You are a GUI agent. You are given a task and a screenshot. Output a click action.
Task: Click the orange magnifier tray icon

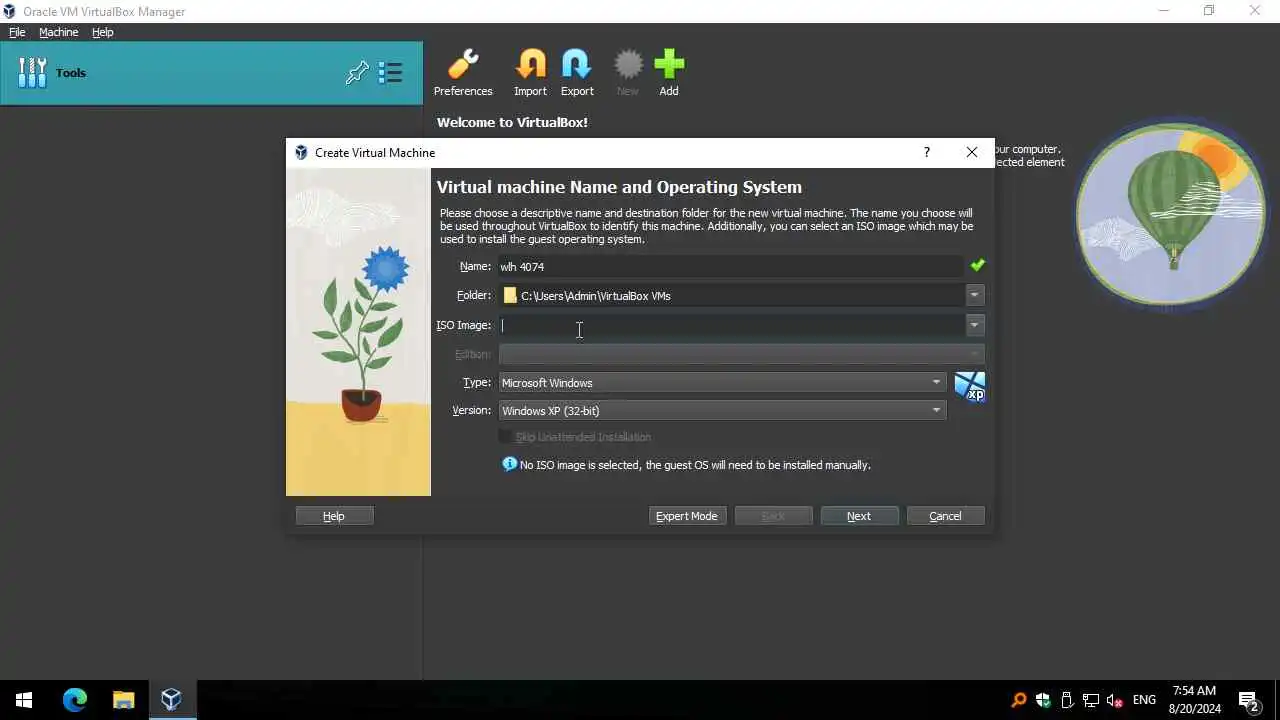[x=1019, y=700]
